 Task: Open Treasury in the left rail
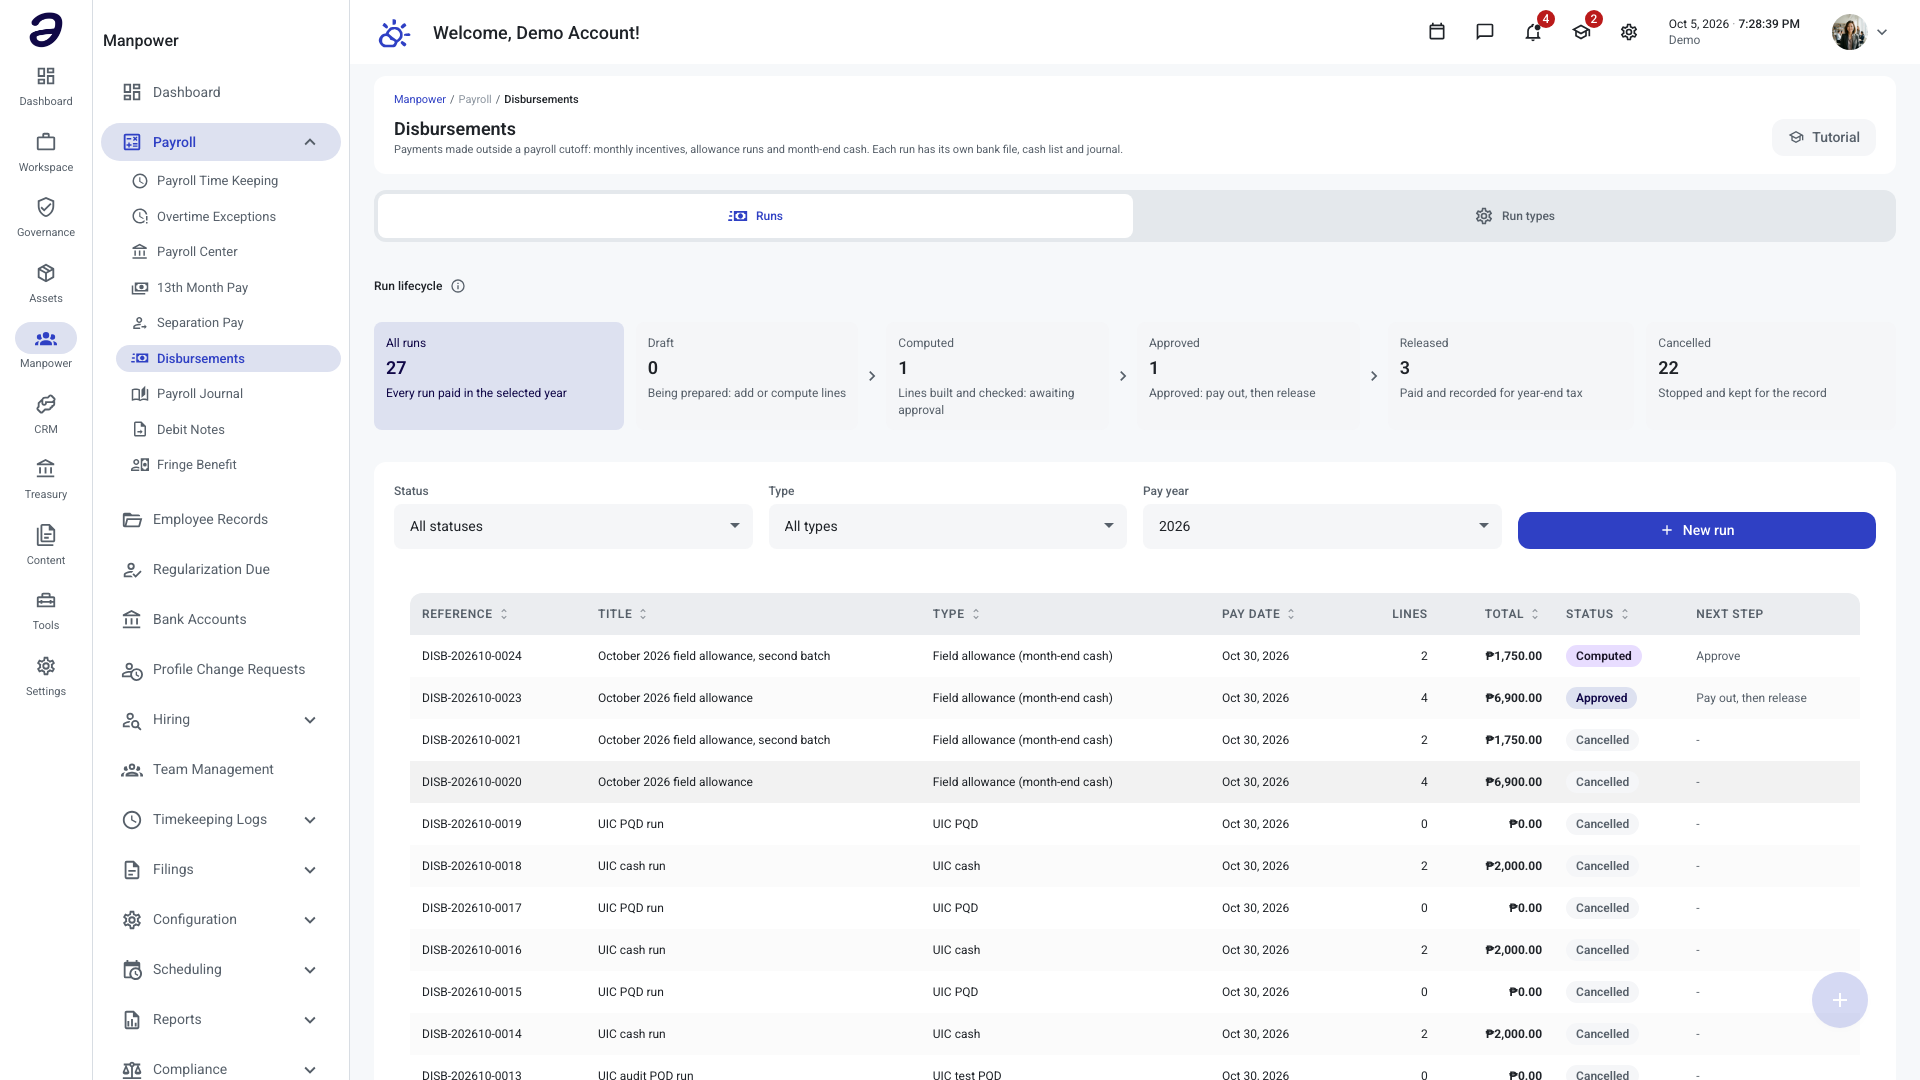tap(46, 479)
